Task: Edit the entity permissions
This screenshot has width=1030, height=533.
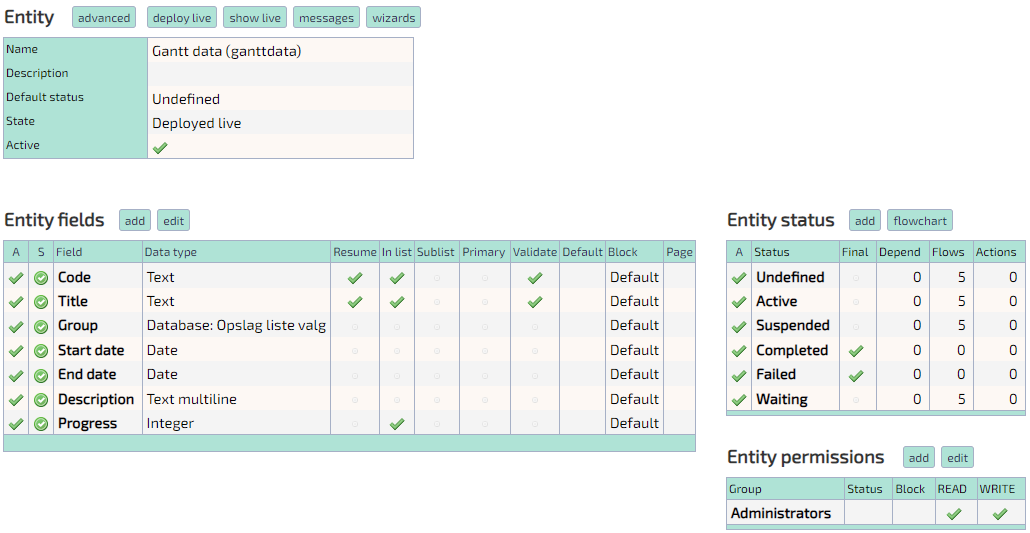Action: pyautogui.click(x=957, y=458)
